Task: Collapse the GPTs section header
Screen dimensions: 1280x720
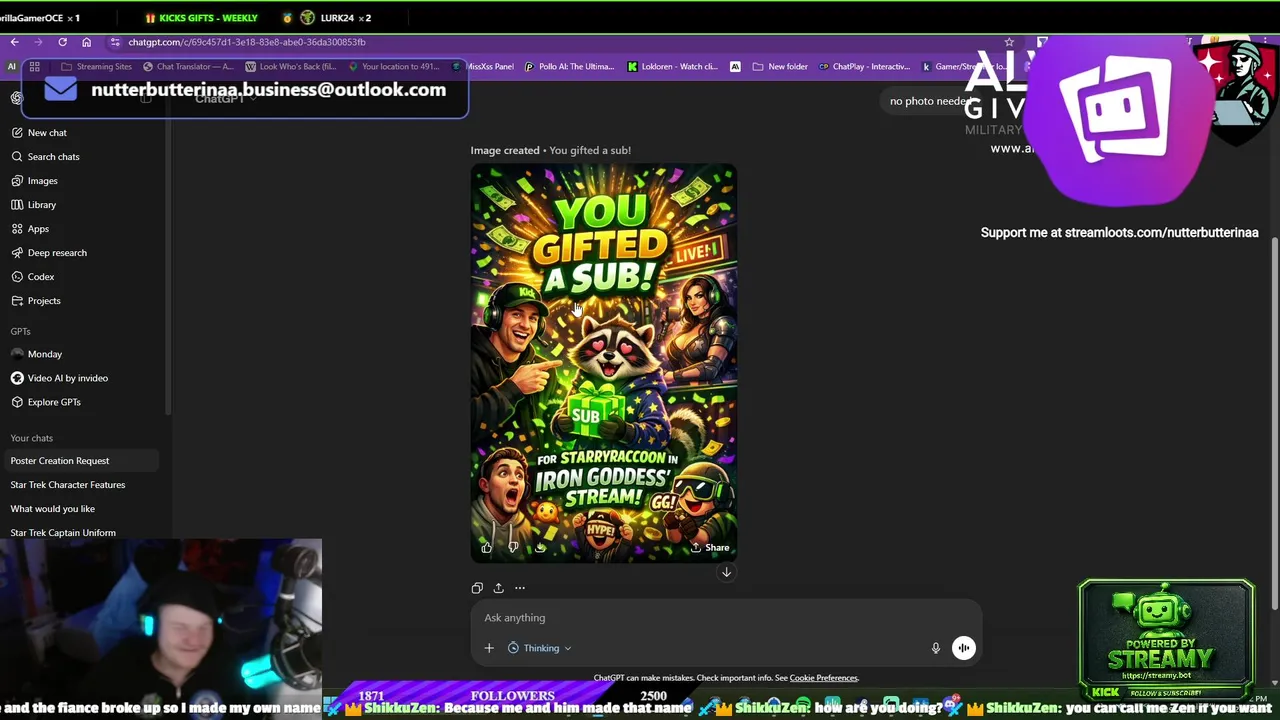Action: [20, 331]
